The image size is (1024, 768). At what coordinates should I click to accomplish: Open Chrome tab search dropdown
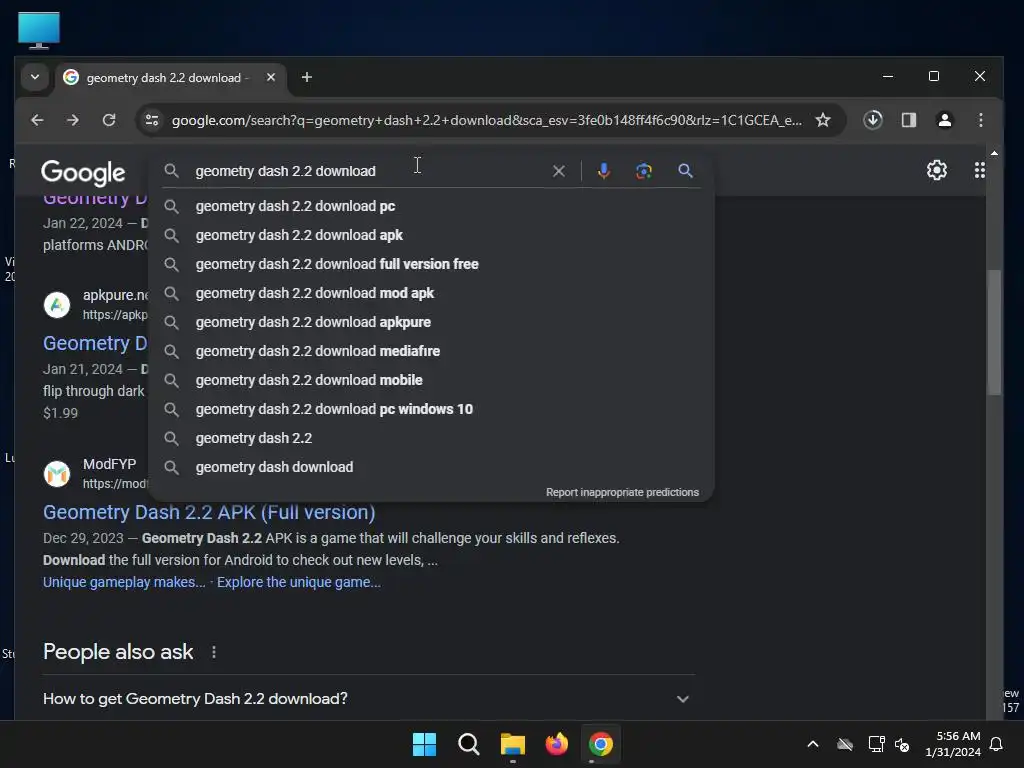click(35, 77)
